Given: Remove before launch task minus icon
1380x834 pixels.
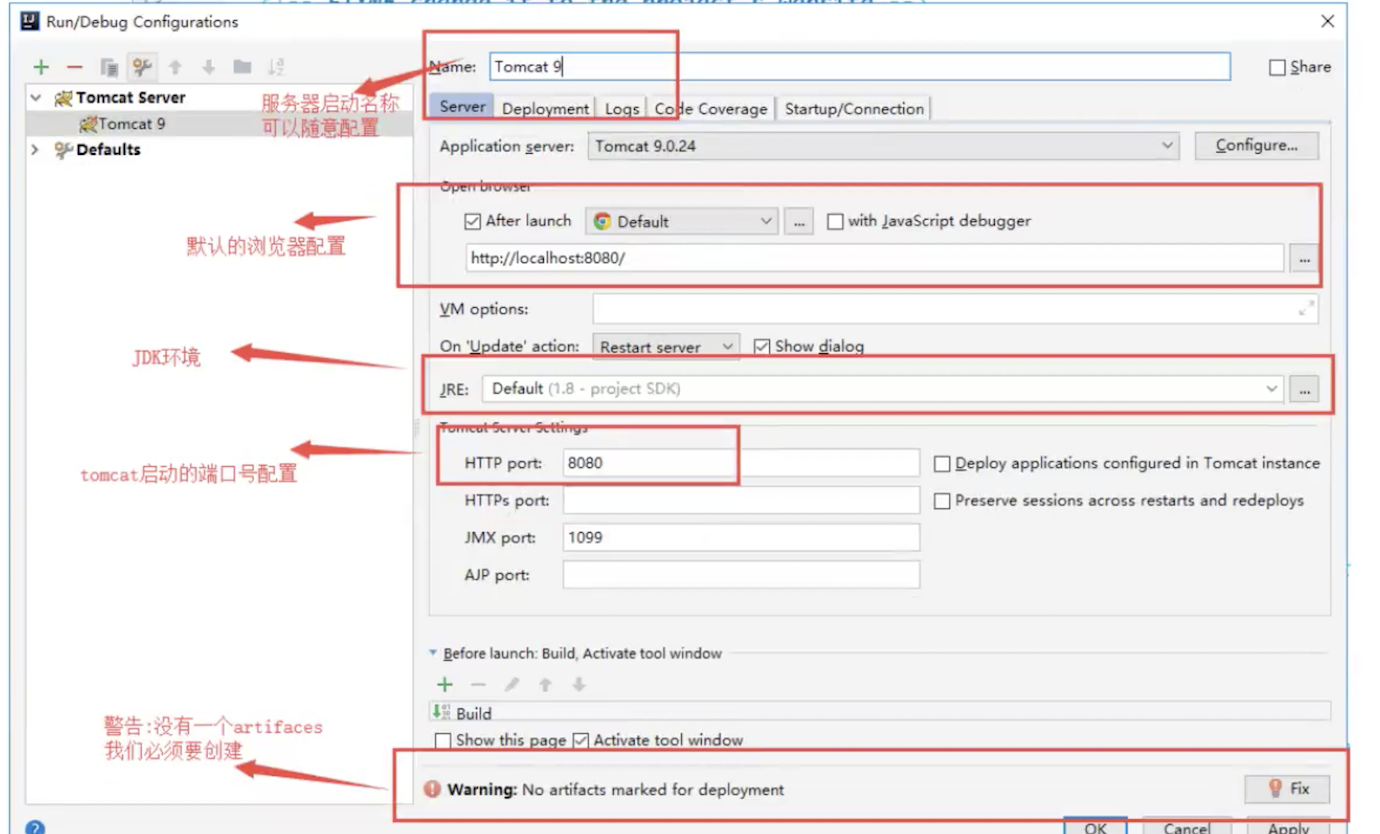Looking at the screenshot, I should pos(478,685).
